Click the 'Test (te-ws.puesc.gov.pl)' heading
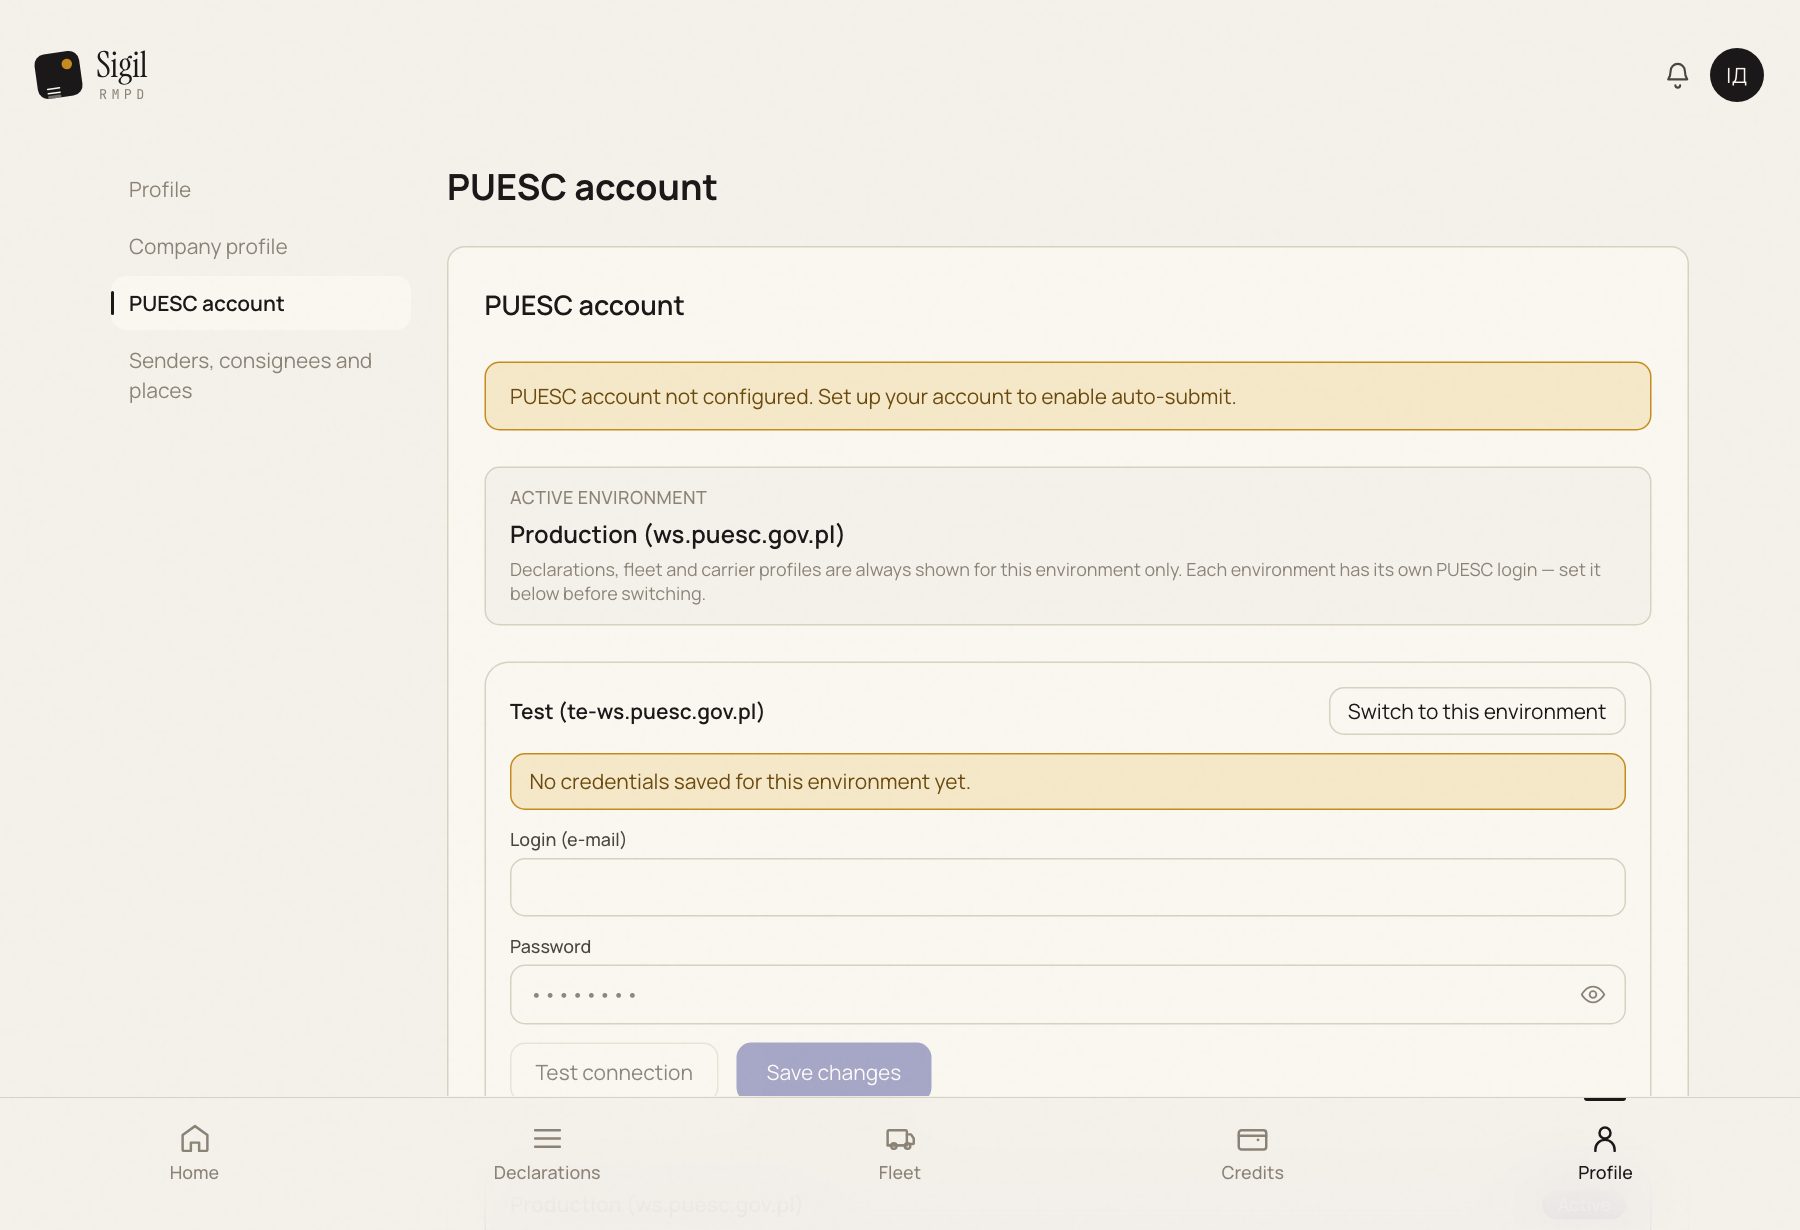 pos(637,711)
